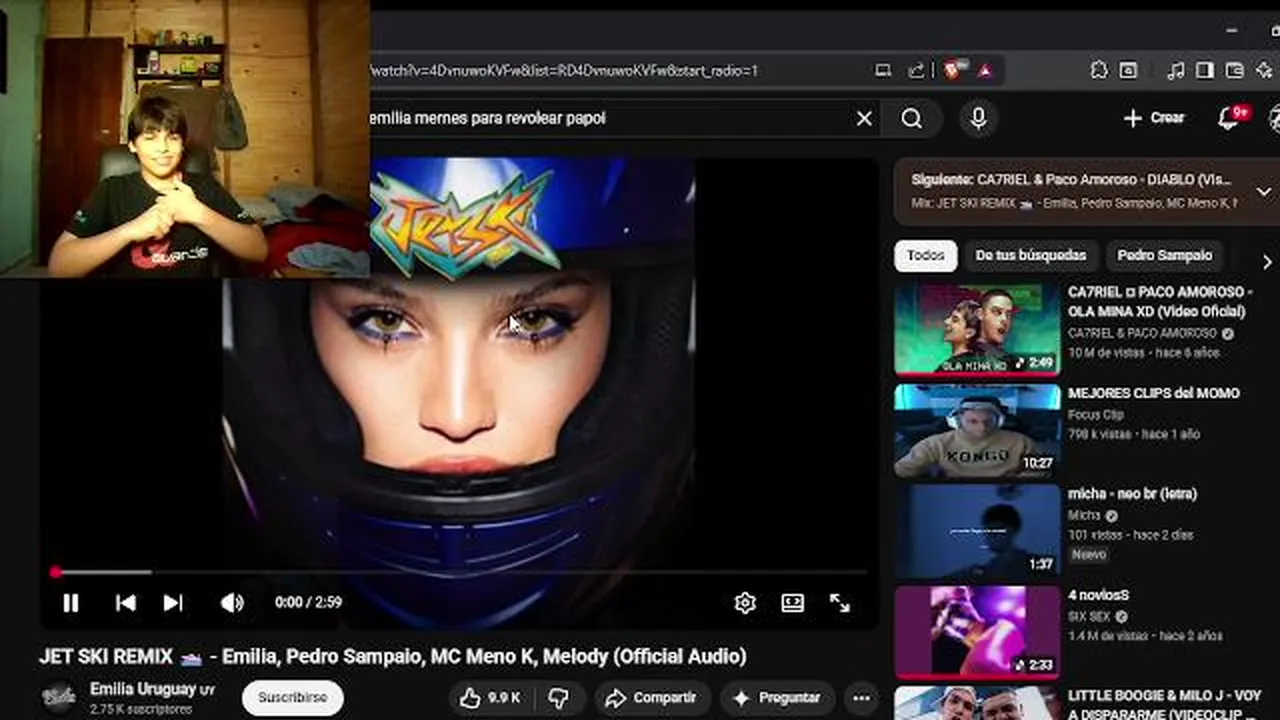Go to the previous video in the mix

click(x=125, y=603)
